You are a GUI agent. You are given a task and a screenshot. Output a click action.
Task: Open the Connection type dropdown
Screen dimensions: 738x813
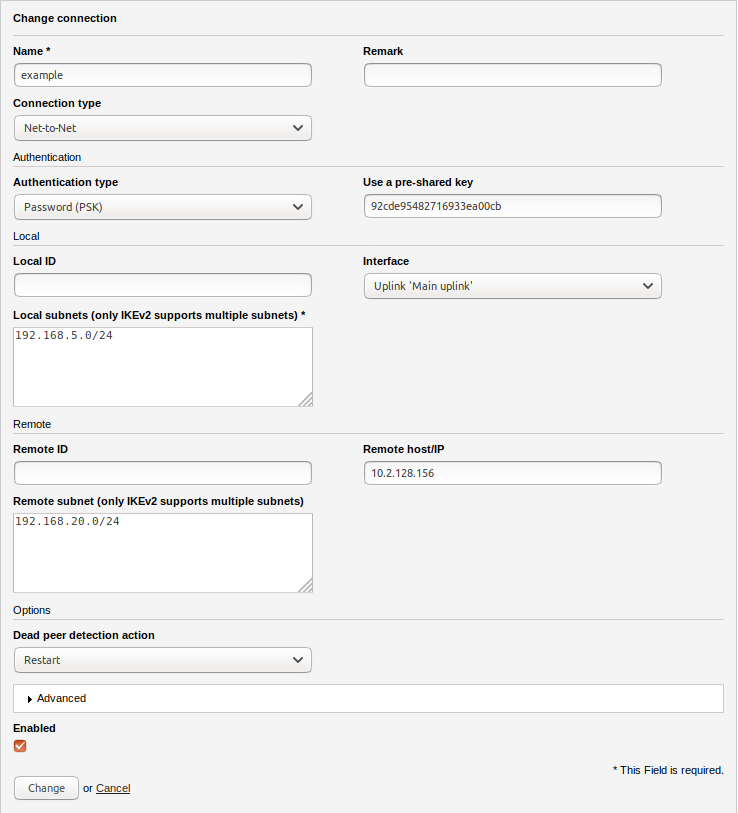[162, 128]
